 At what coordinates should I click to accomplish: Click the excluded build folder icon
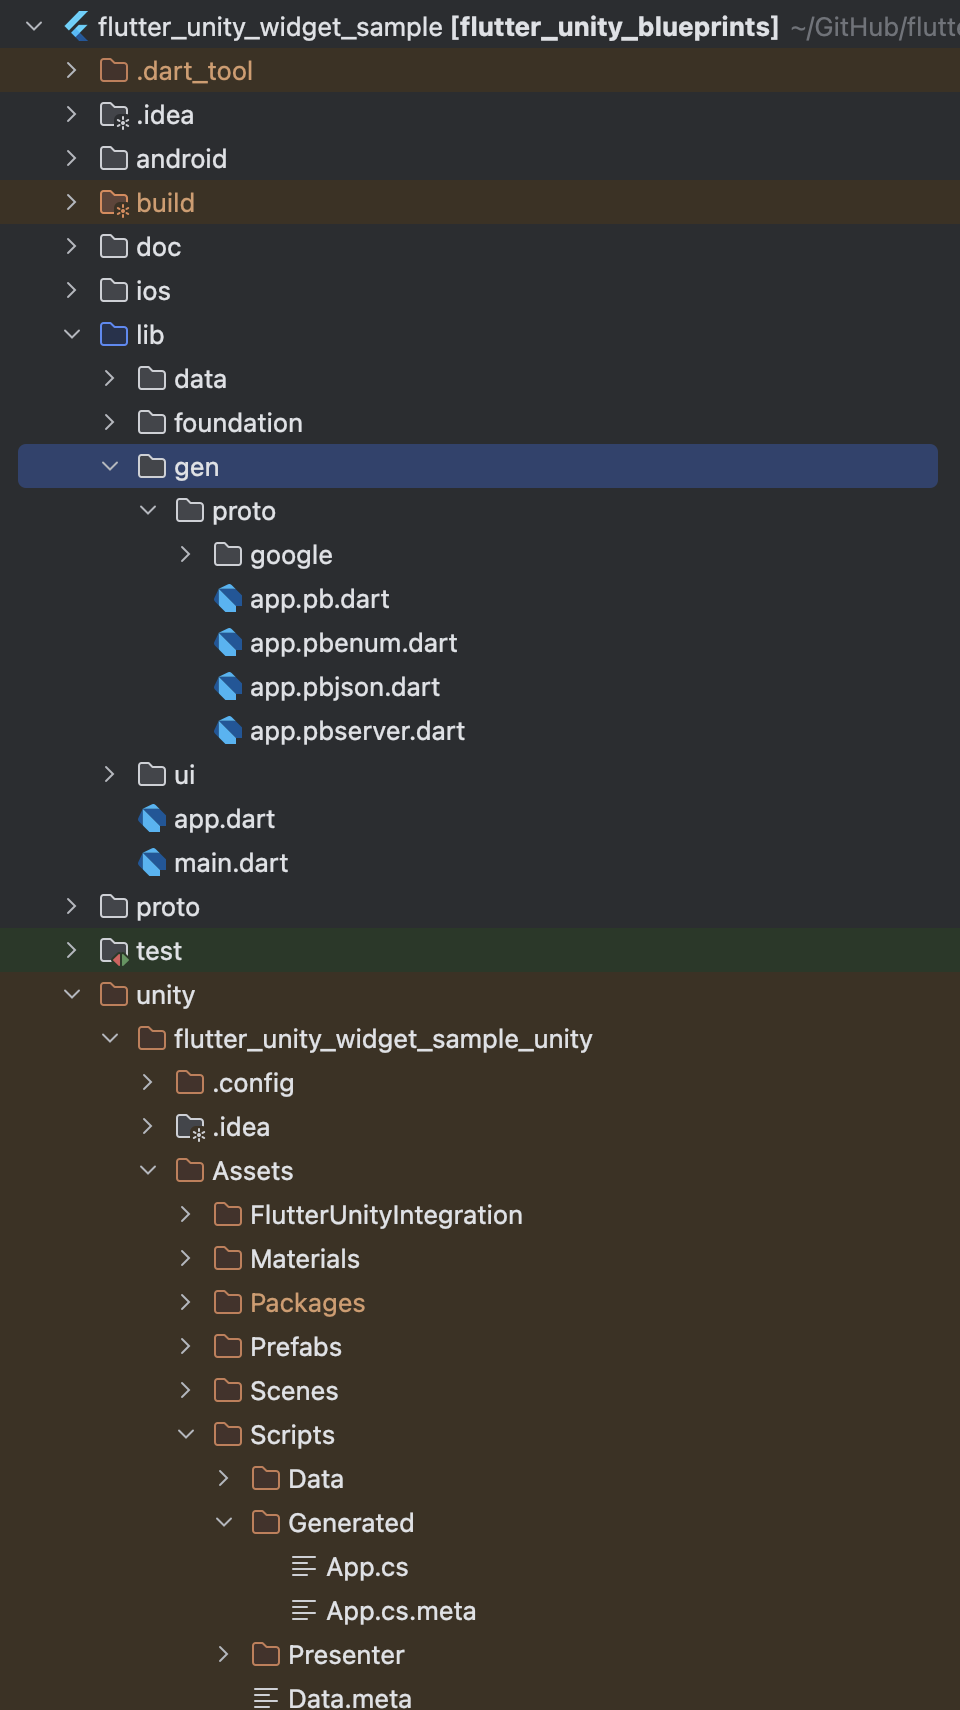pyautogui.click(x=115, y=203)
